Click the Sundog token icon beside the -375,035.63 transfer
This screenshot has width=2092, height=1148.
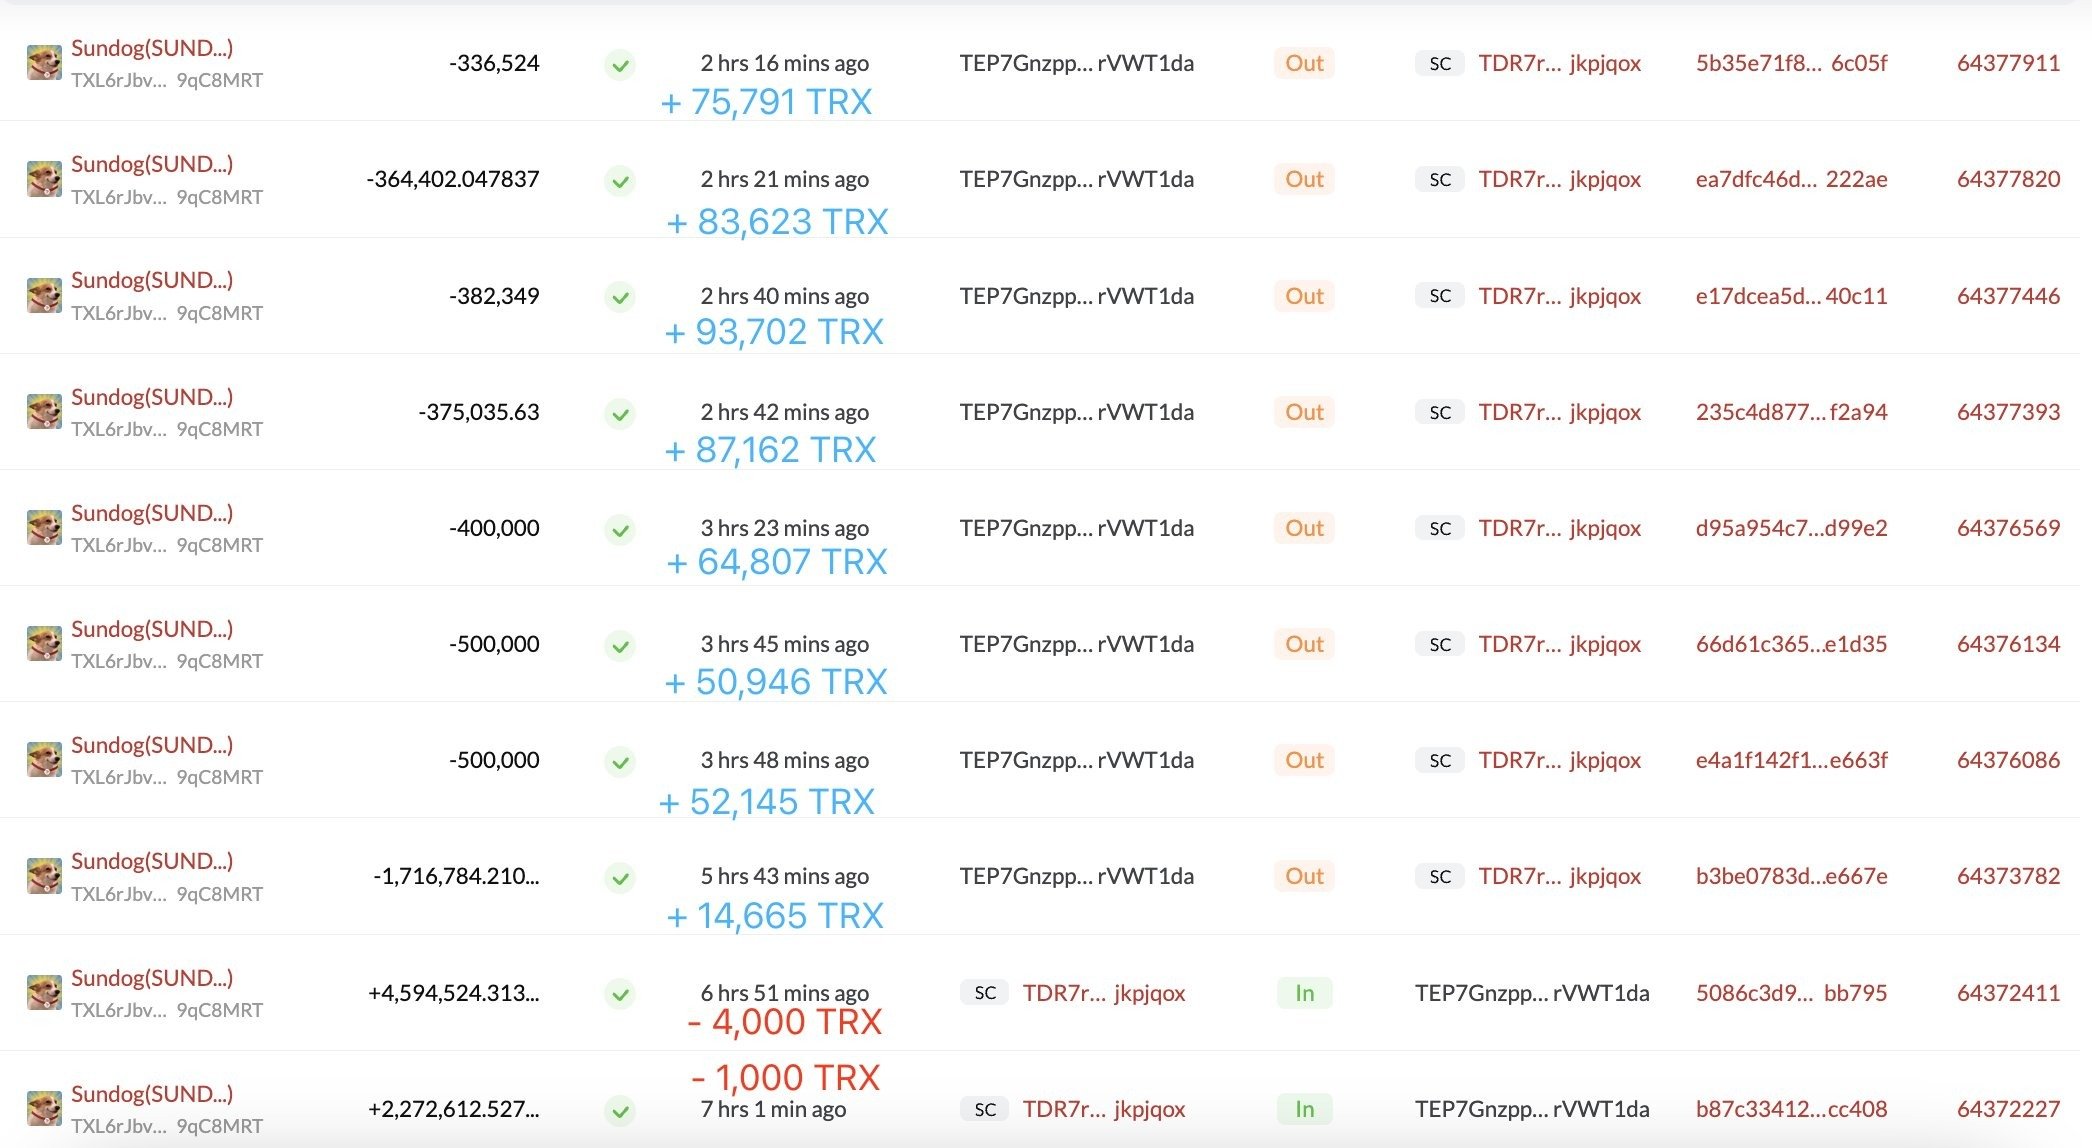tap(44, 412)
